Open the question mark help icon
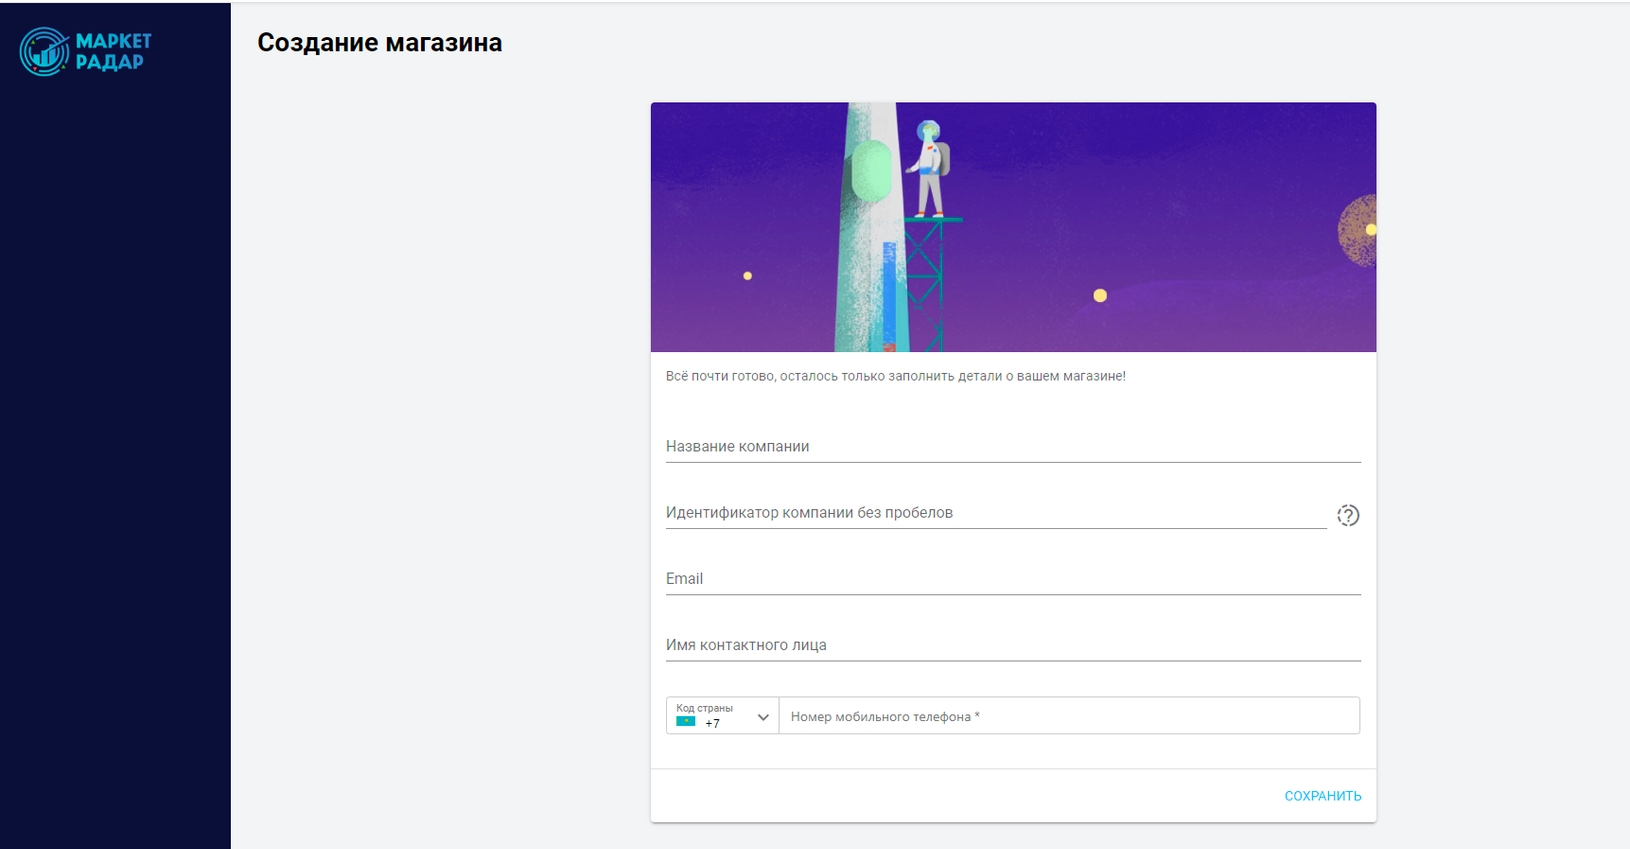 (x=1347, y=515)
